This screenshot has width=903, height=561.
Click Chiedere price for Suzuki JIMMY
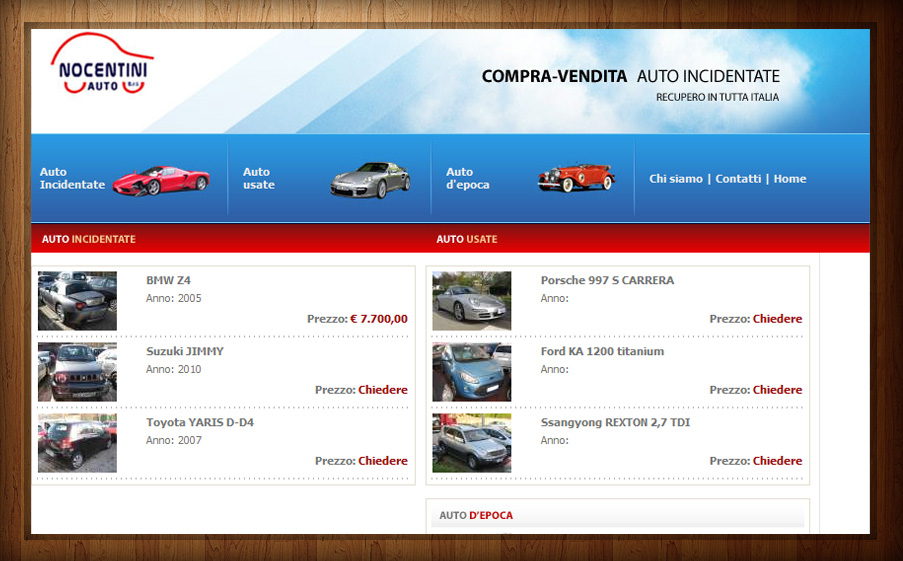383,390
